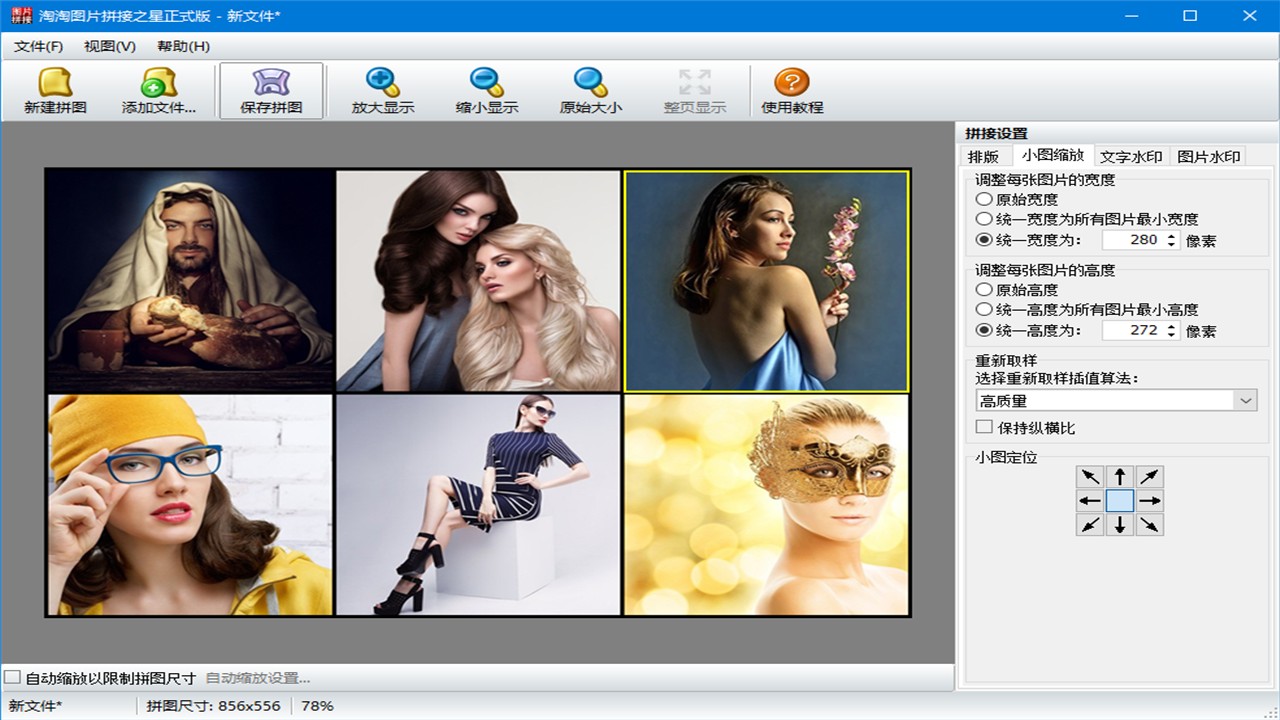Click the 保存拼图 save collage icon

(x=271, y=83)
